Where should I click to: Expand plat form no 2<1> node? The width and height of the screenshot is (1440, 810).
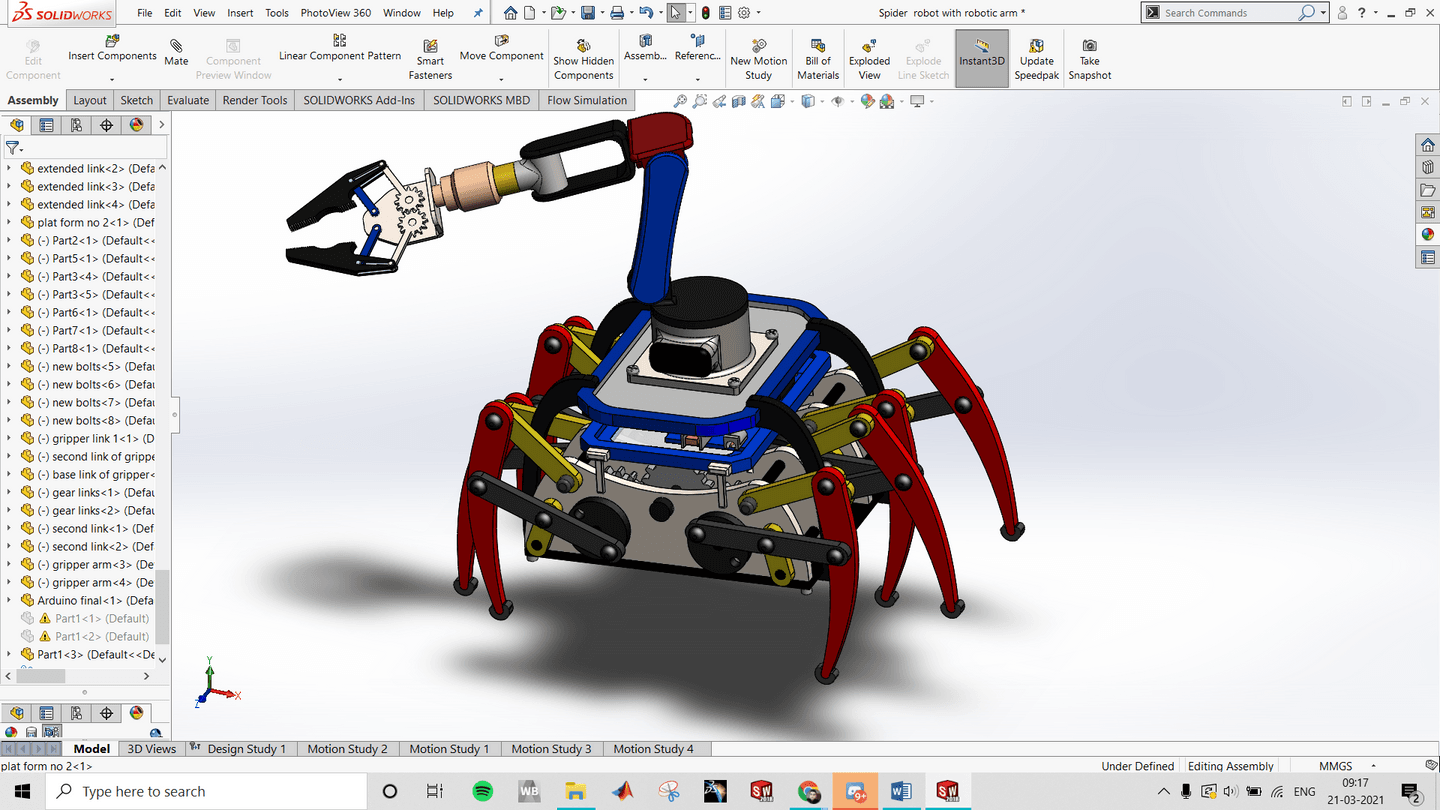point(9,222)
